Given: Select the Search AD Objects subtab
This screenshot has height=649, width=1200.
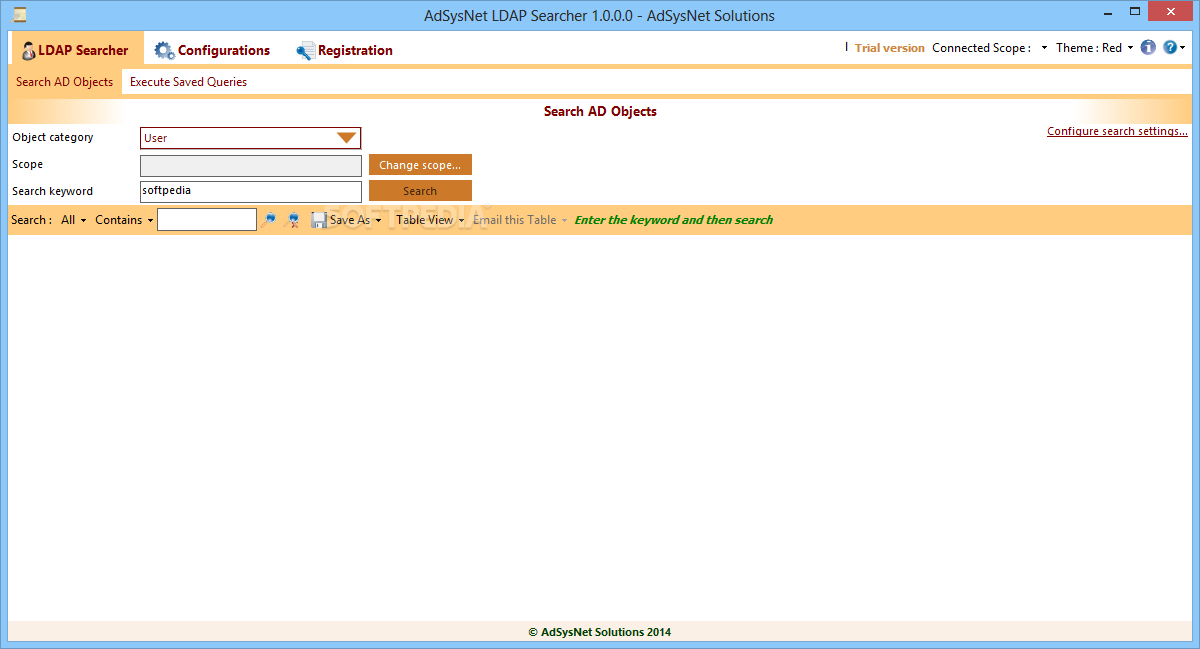Looking at the screenshot, I should [x=65, y=82].
